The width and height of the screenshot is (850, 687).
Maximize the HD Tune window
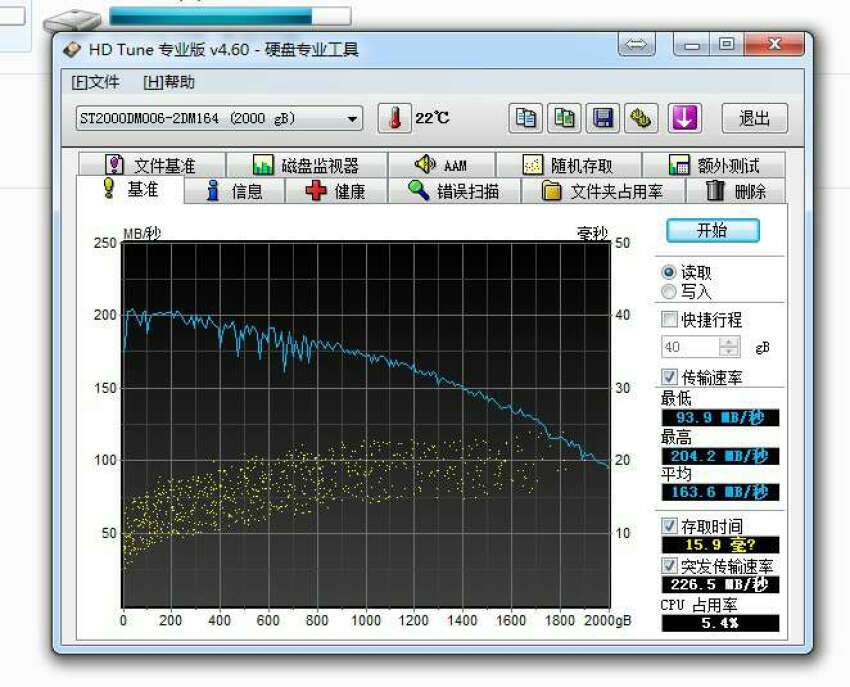[x=727, y=44]
